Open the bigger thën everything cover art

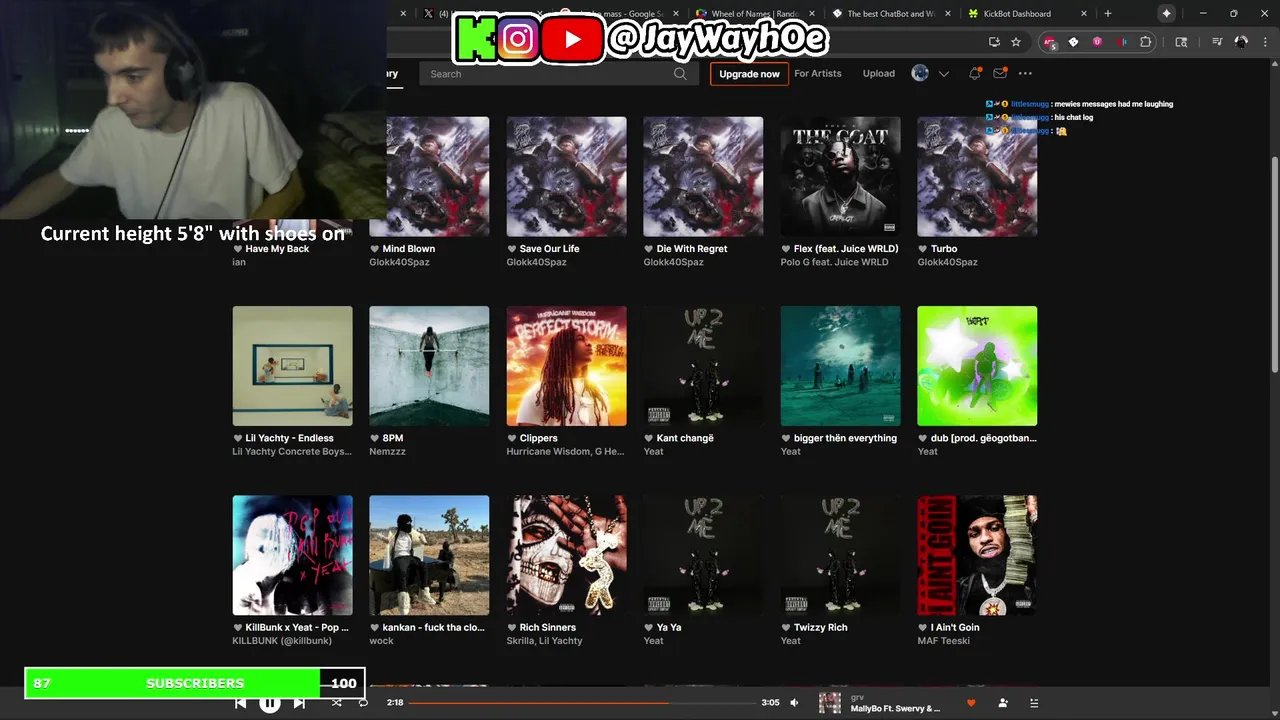(x=840, y=366)
